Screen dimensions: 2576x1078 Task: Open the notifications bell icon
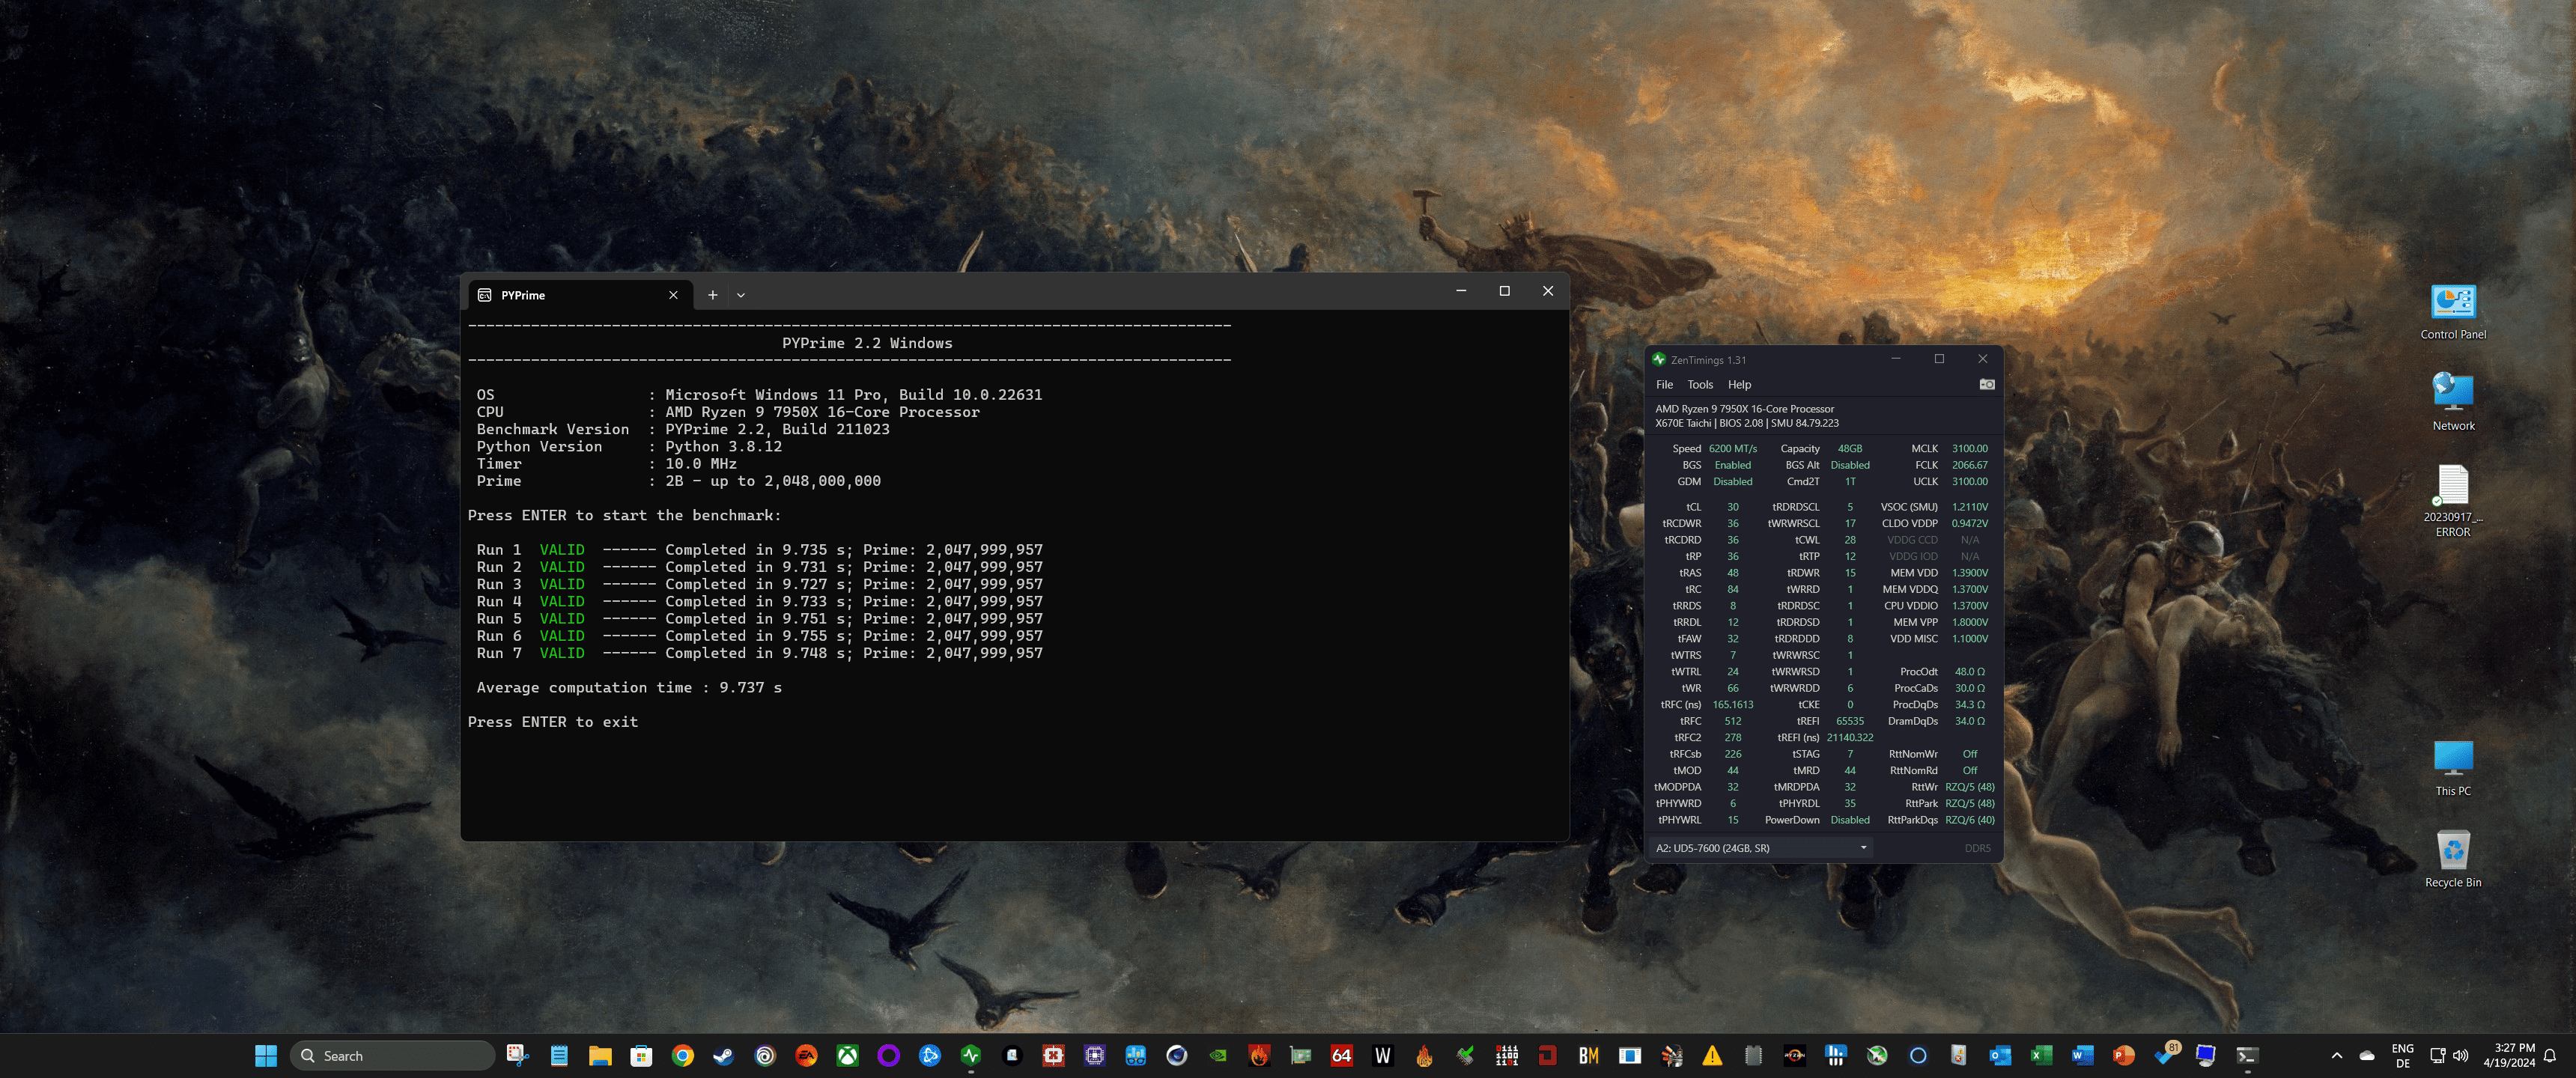tap(2549, 1055)
